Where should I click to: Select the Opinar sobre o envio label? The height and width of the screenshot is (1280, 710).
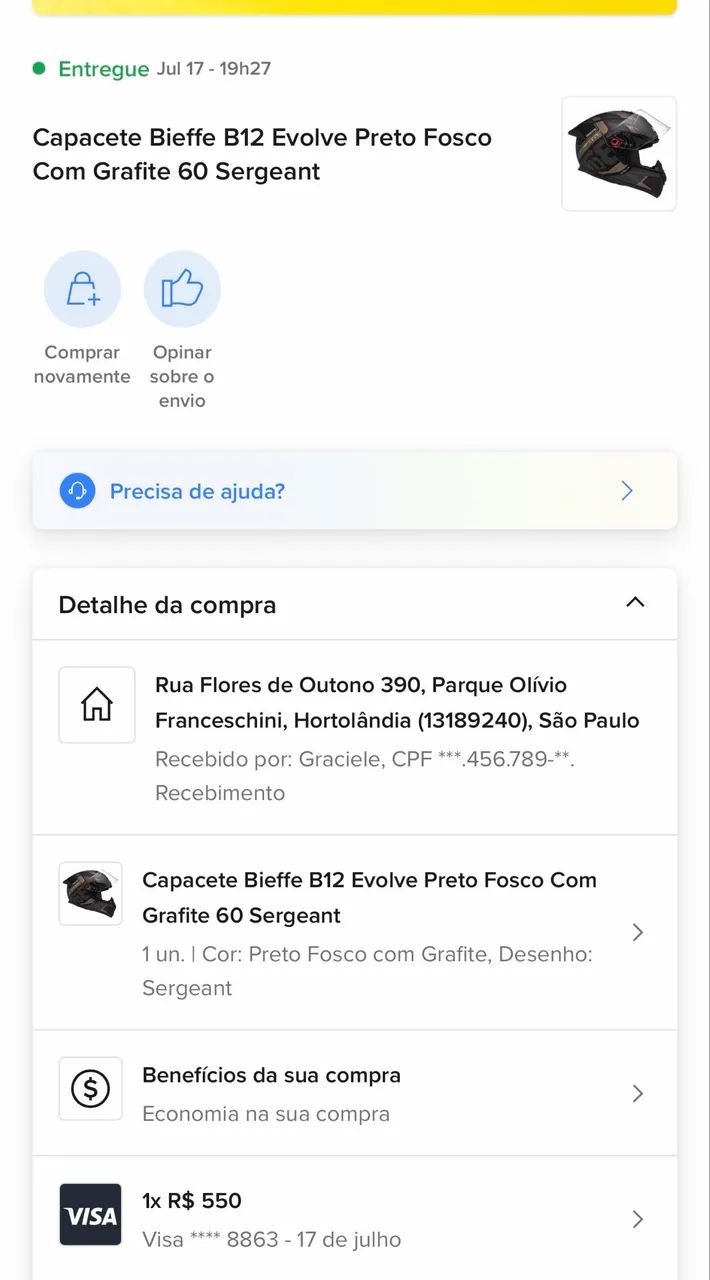point(182,376)
